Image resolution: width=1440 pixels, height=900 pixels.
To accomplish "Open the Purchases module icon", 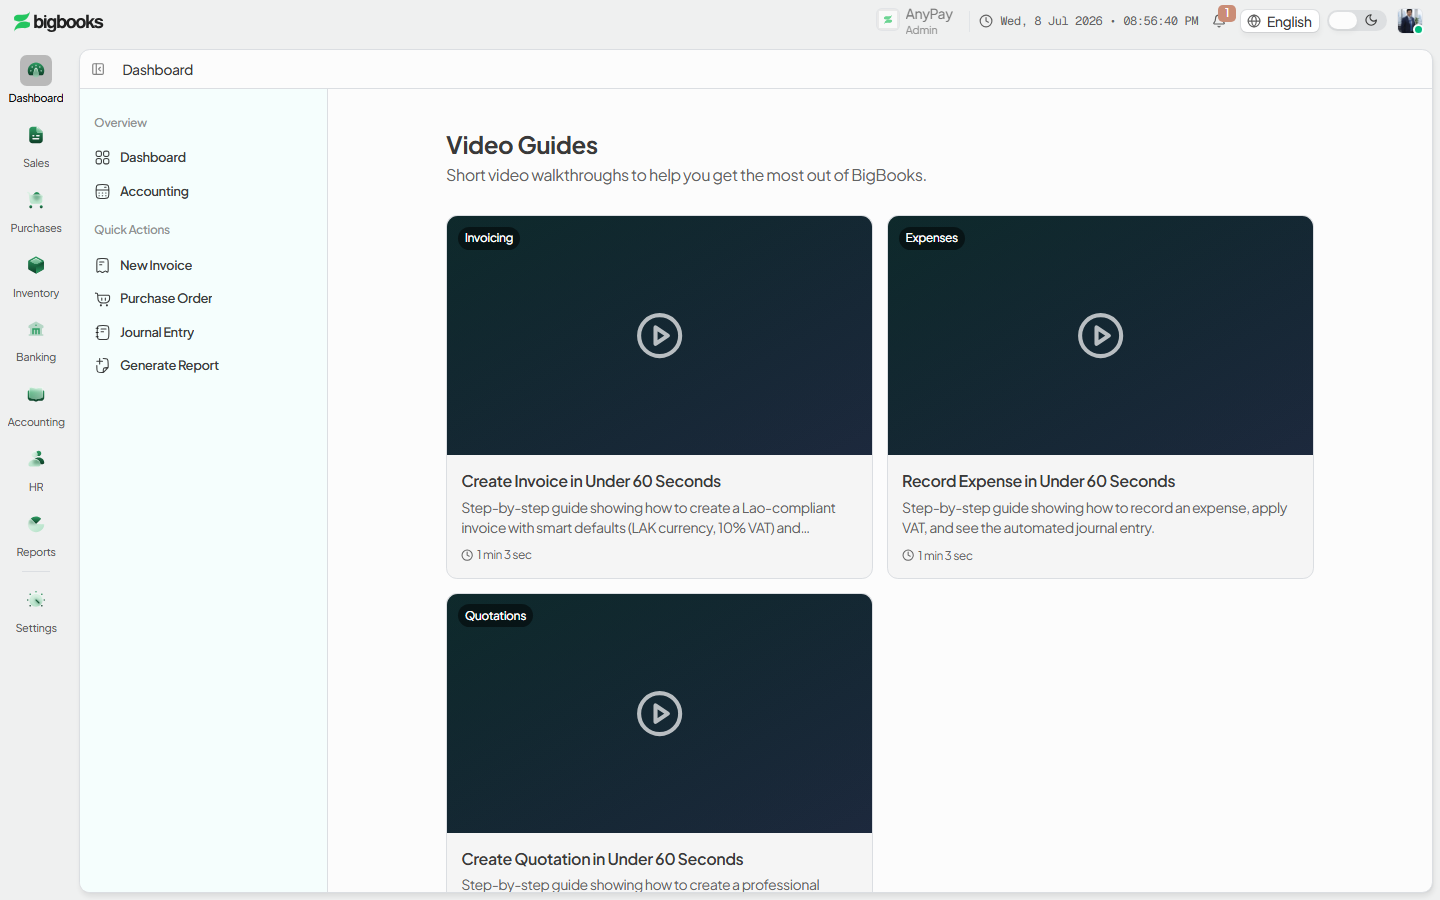I will (x=36, y=200).
